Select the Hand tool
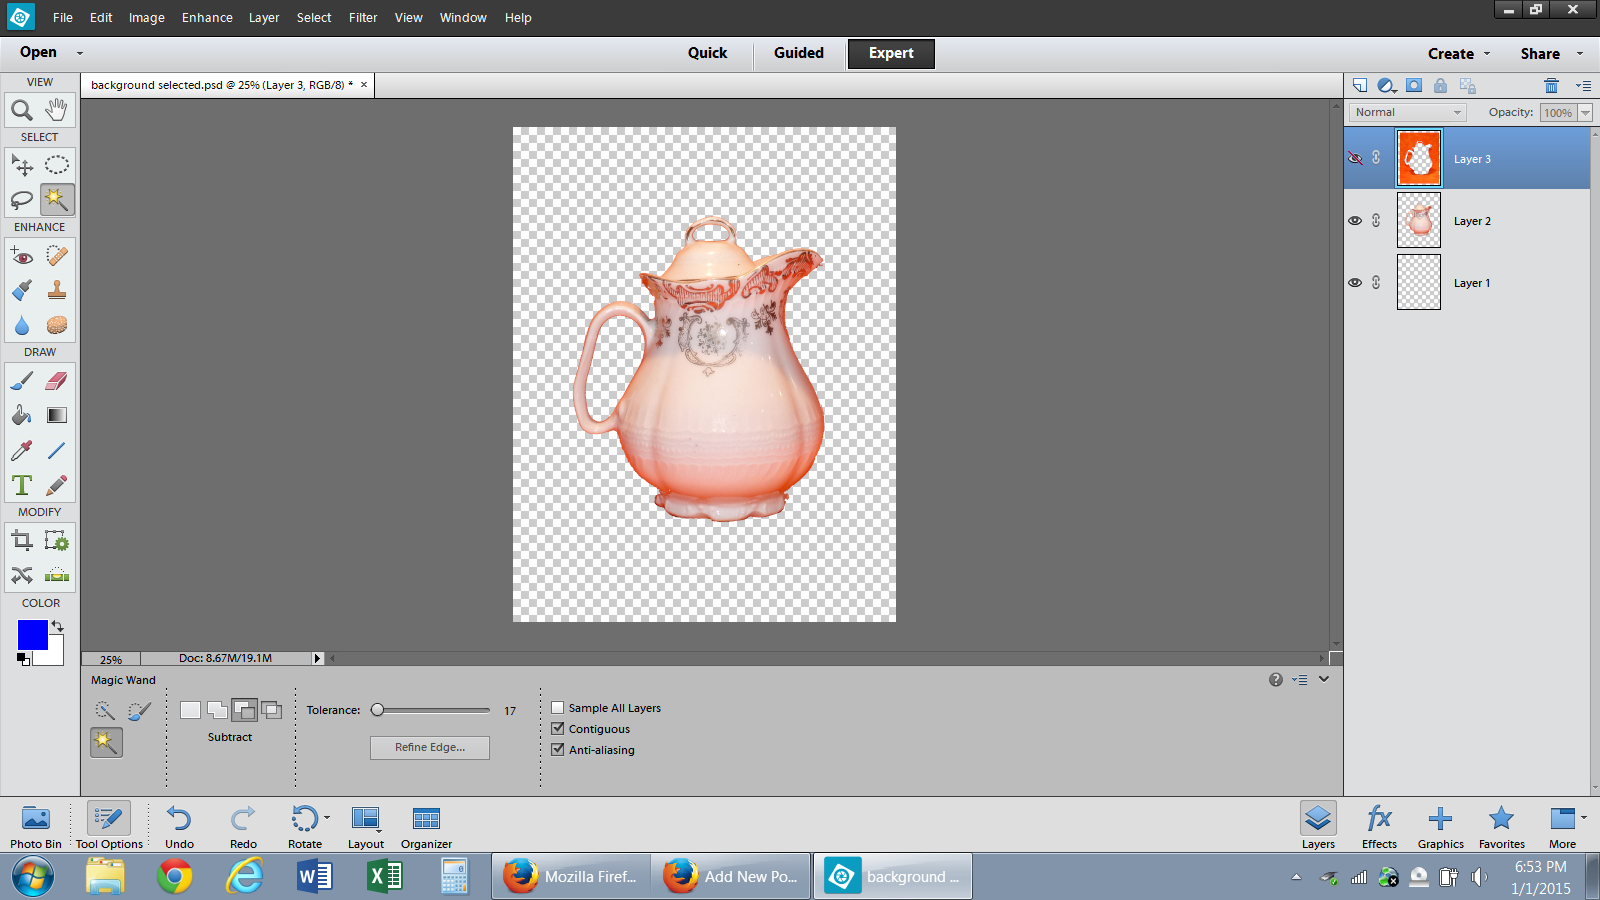Viewport: 1600px width, 900px height. coord(57,110)
